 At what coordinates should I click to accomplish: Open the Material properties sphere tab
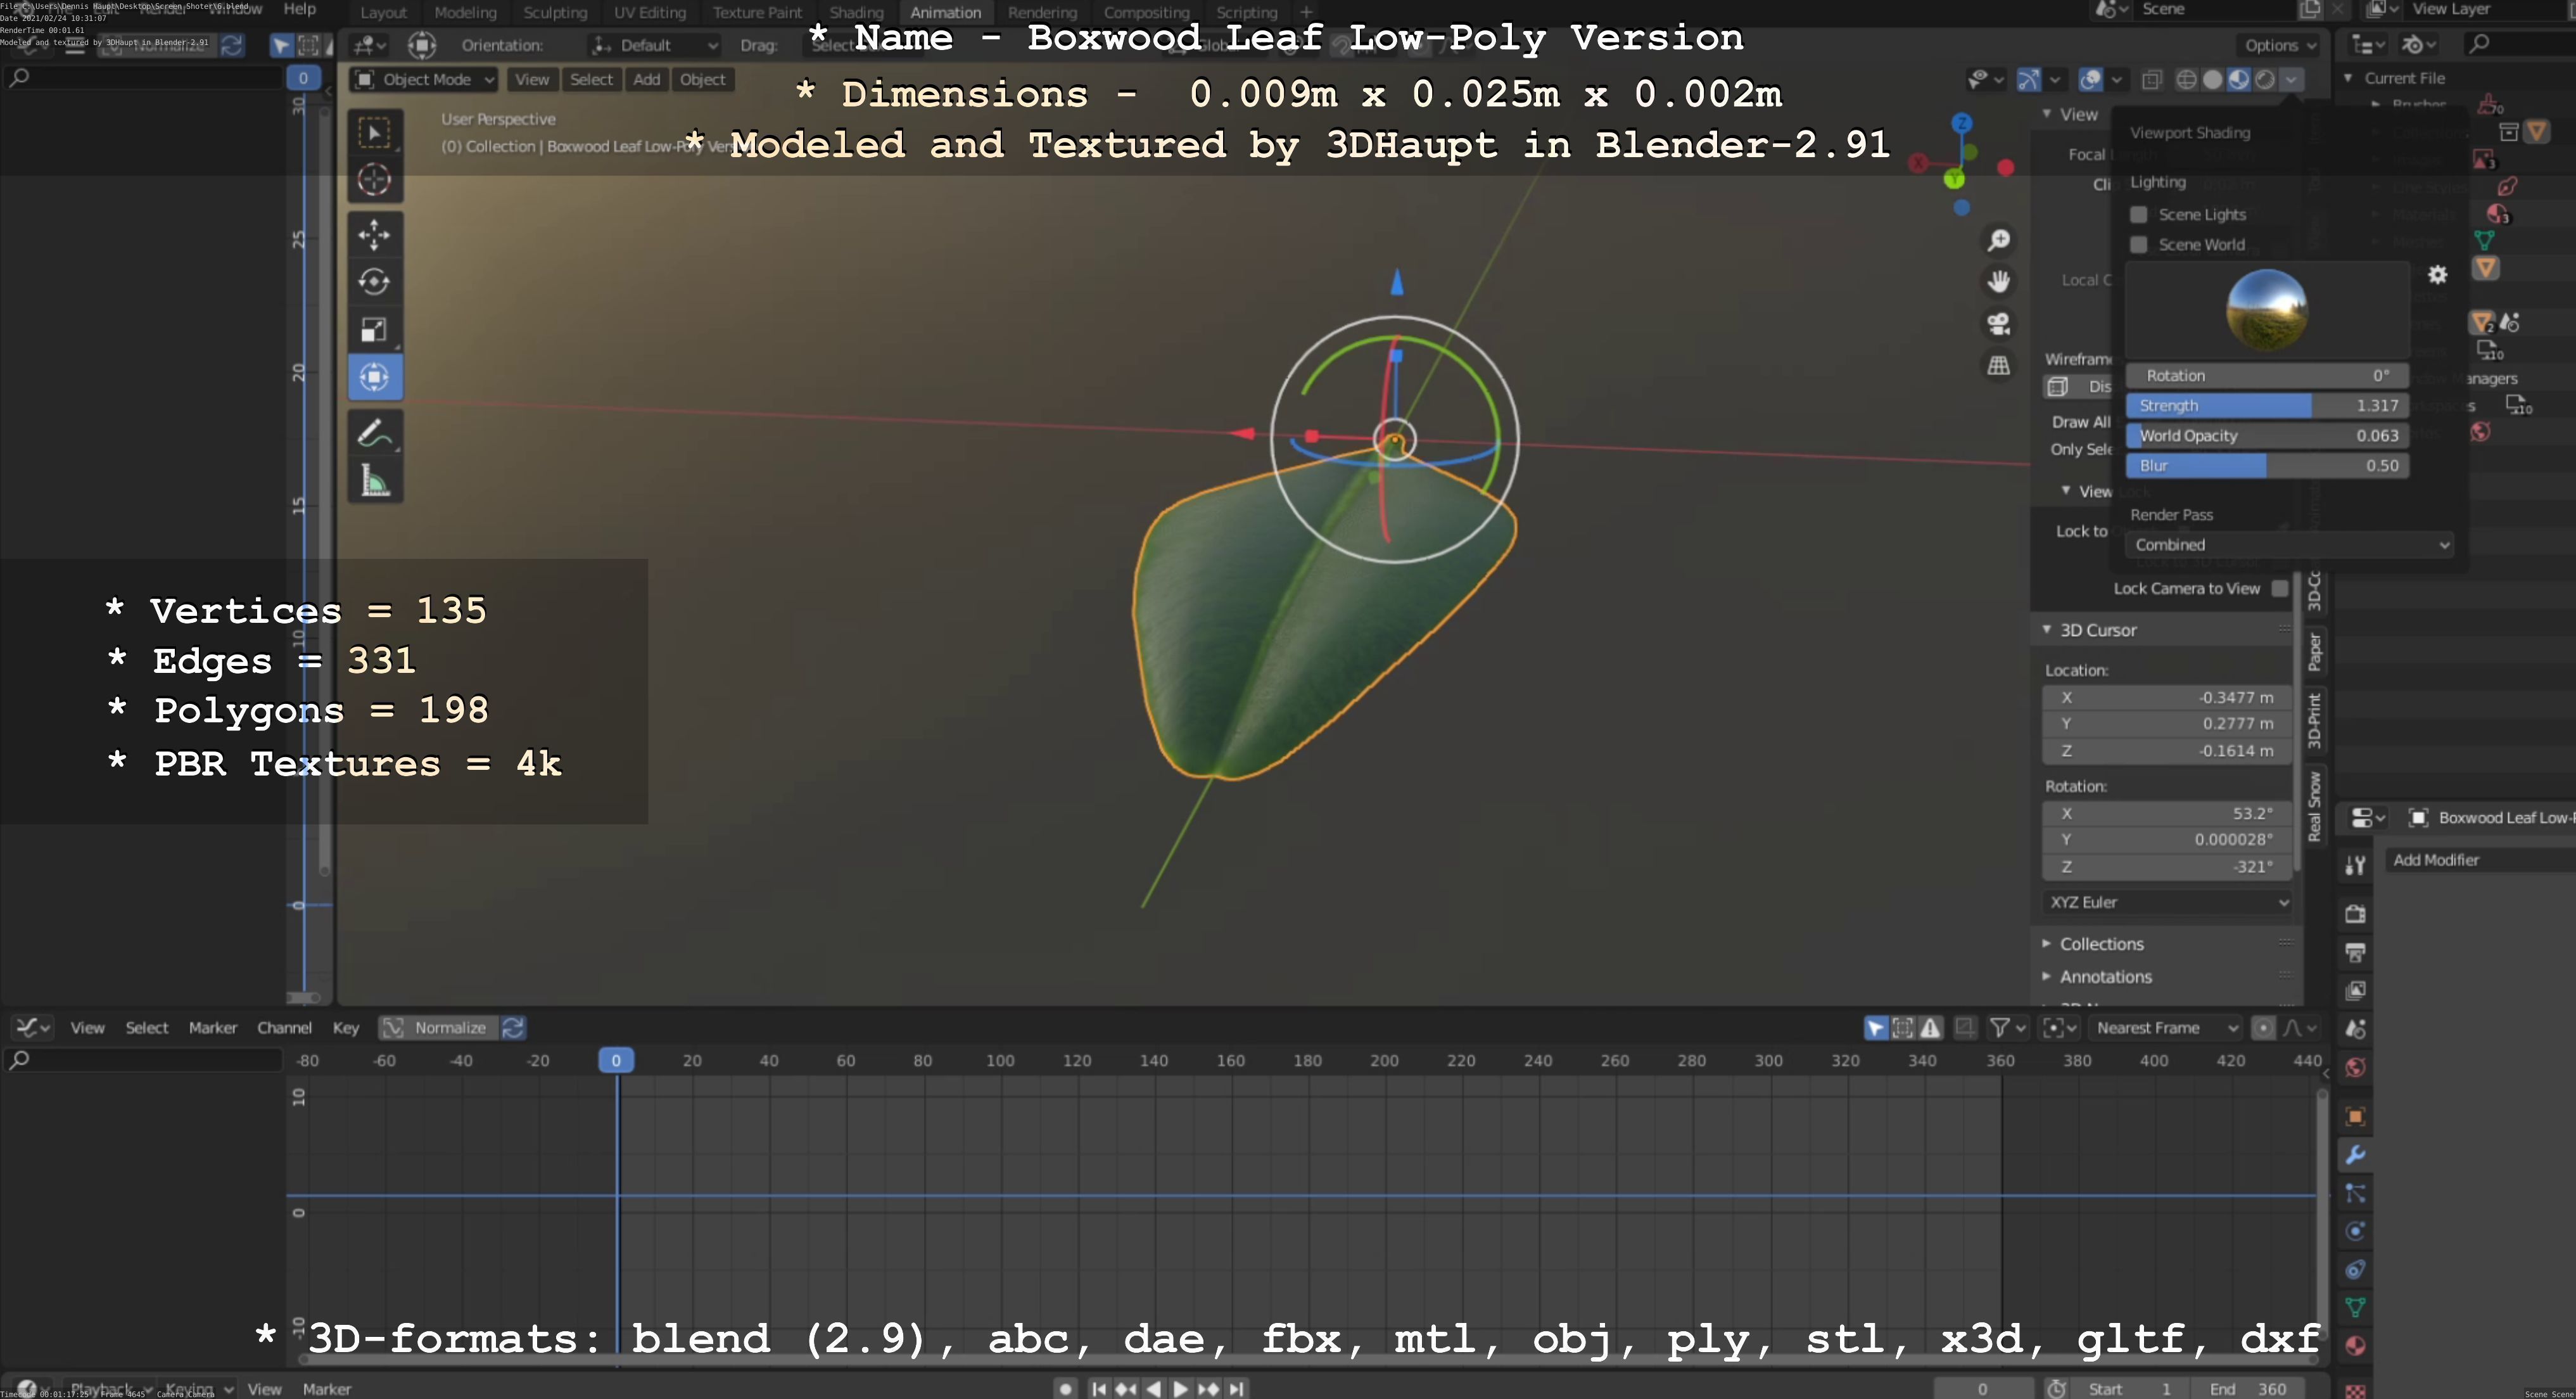click(2355, 1346)
